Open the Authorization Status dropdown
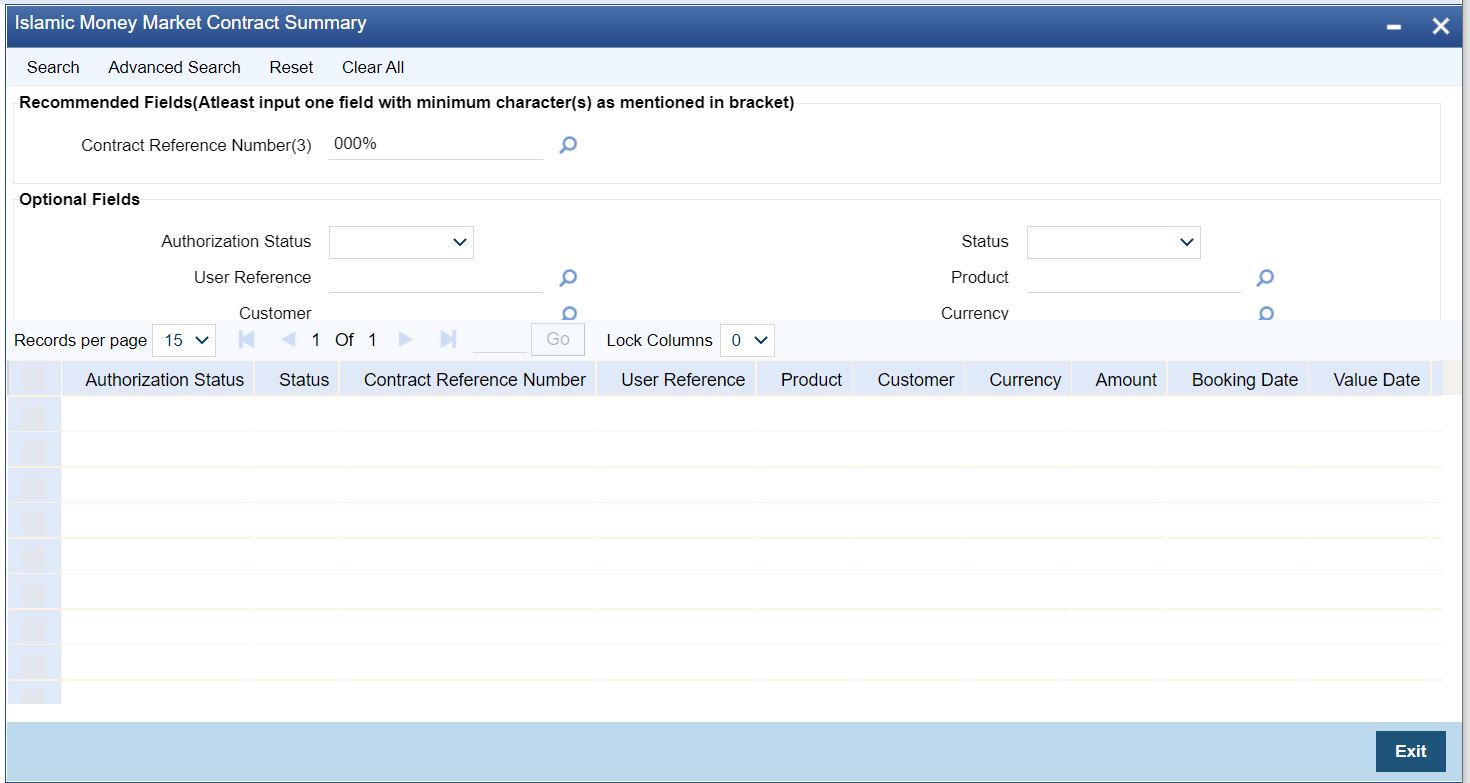Image resolution: width=1470 pixels, height=783 pixels. pyautogui.click(x=401, y=242)
